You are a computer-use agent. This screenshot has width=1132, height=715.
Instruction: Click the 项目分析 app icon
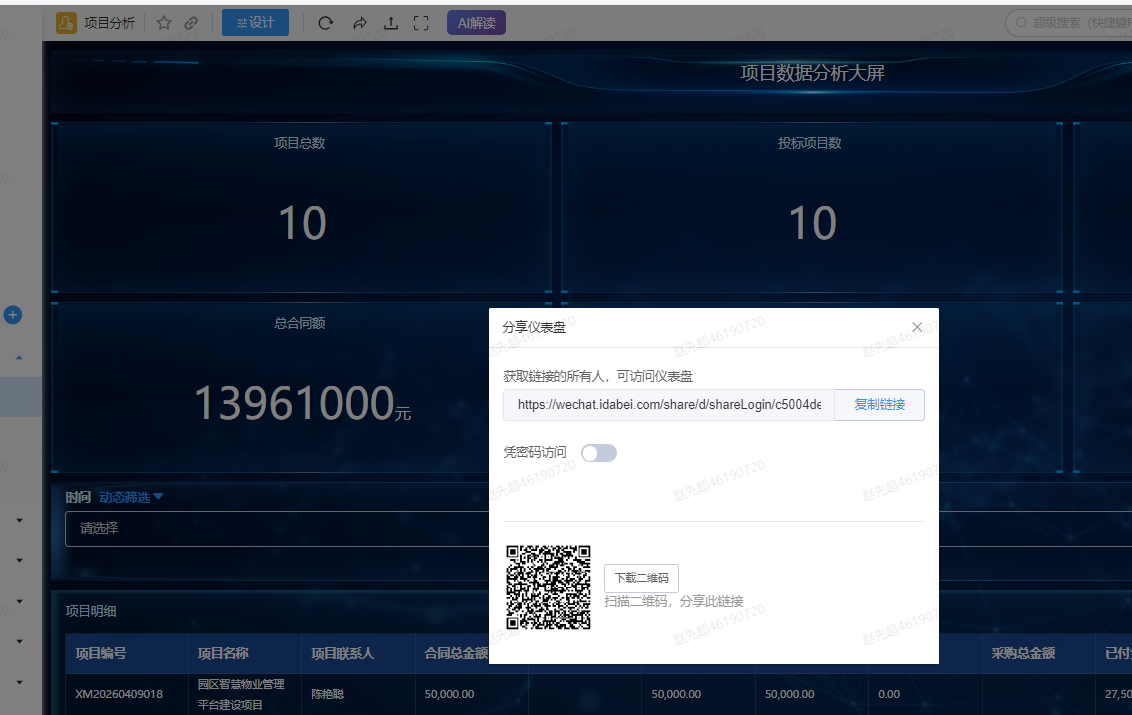[x=66, y=23]
